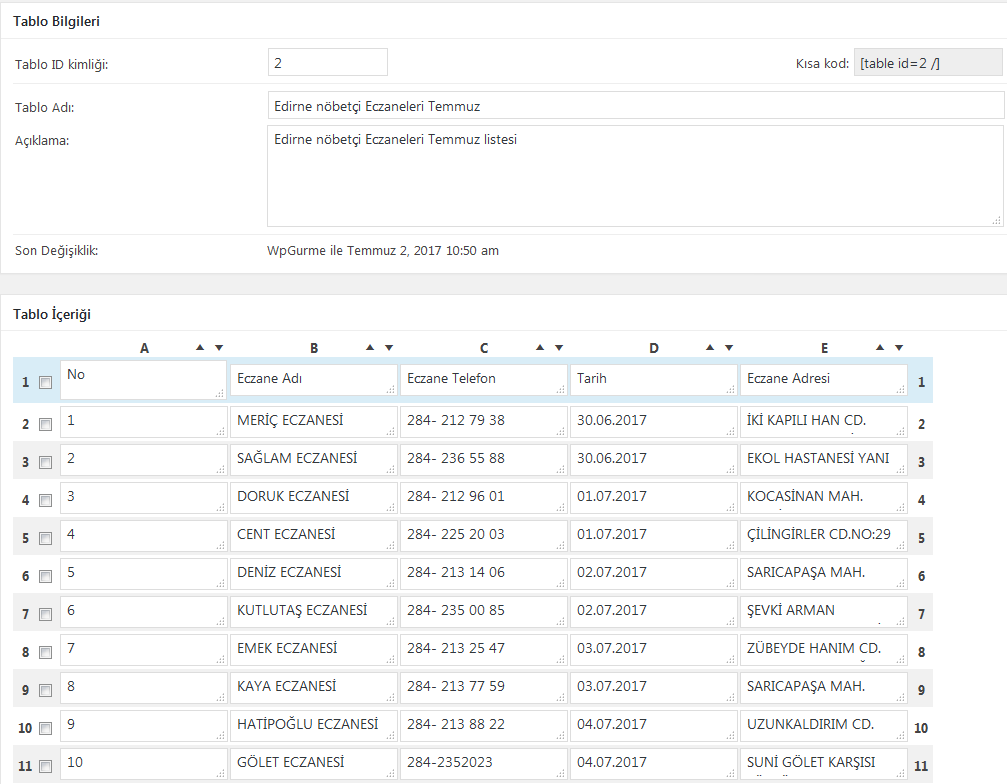Edit the Tablo Adı text field
This screenshot has height=784, width=1007.
point(636,105)
